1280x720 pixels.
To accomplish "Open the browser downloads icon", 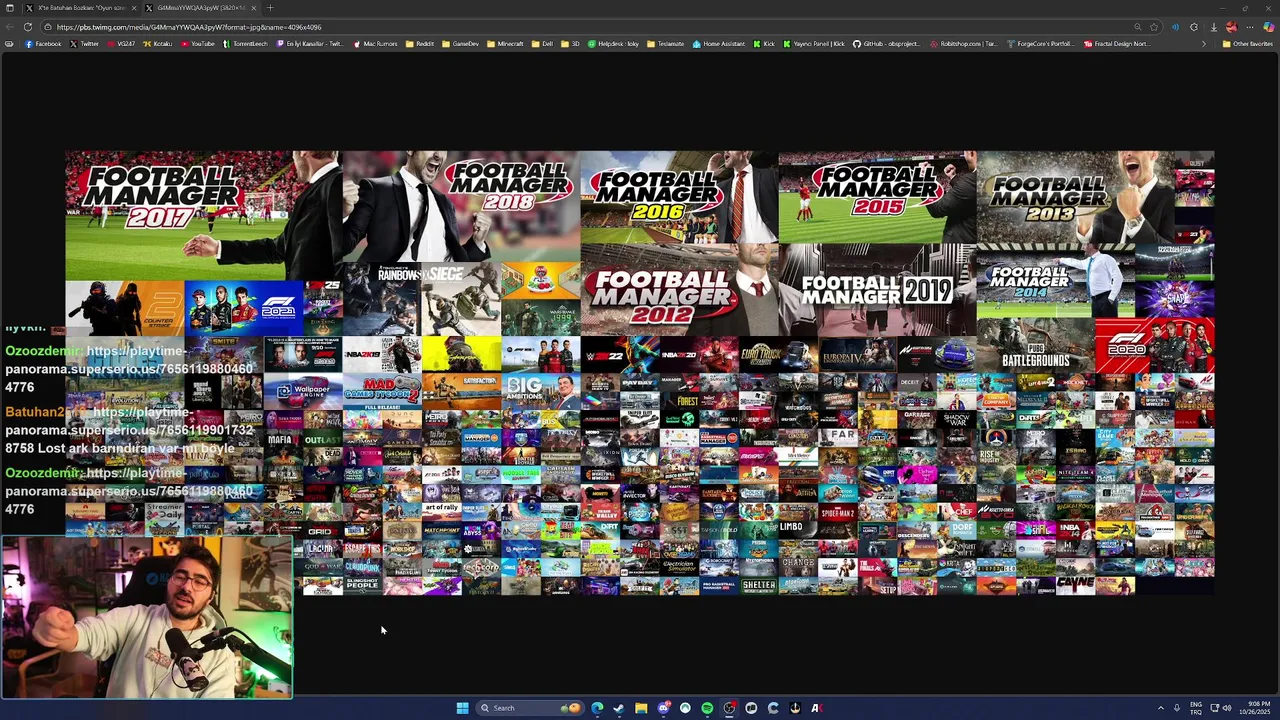I will point(1214,27).
